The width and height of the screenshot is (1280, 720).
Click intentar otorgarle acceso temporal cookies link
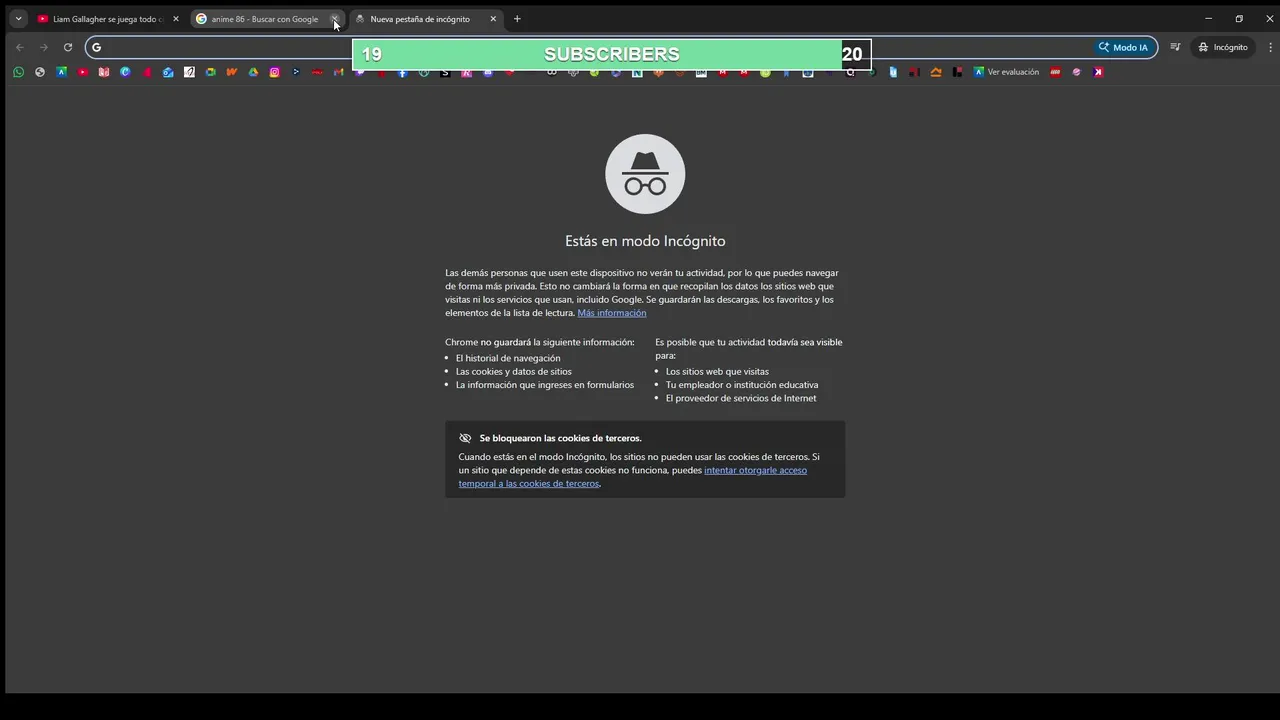click(x=633, y=477)
